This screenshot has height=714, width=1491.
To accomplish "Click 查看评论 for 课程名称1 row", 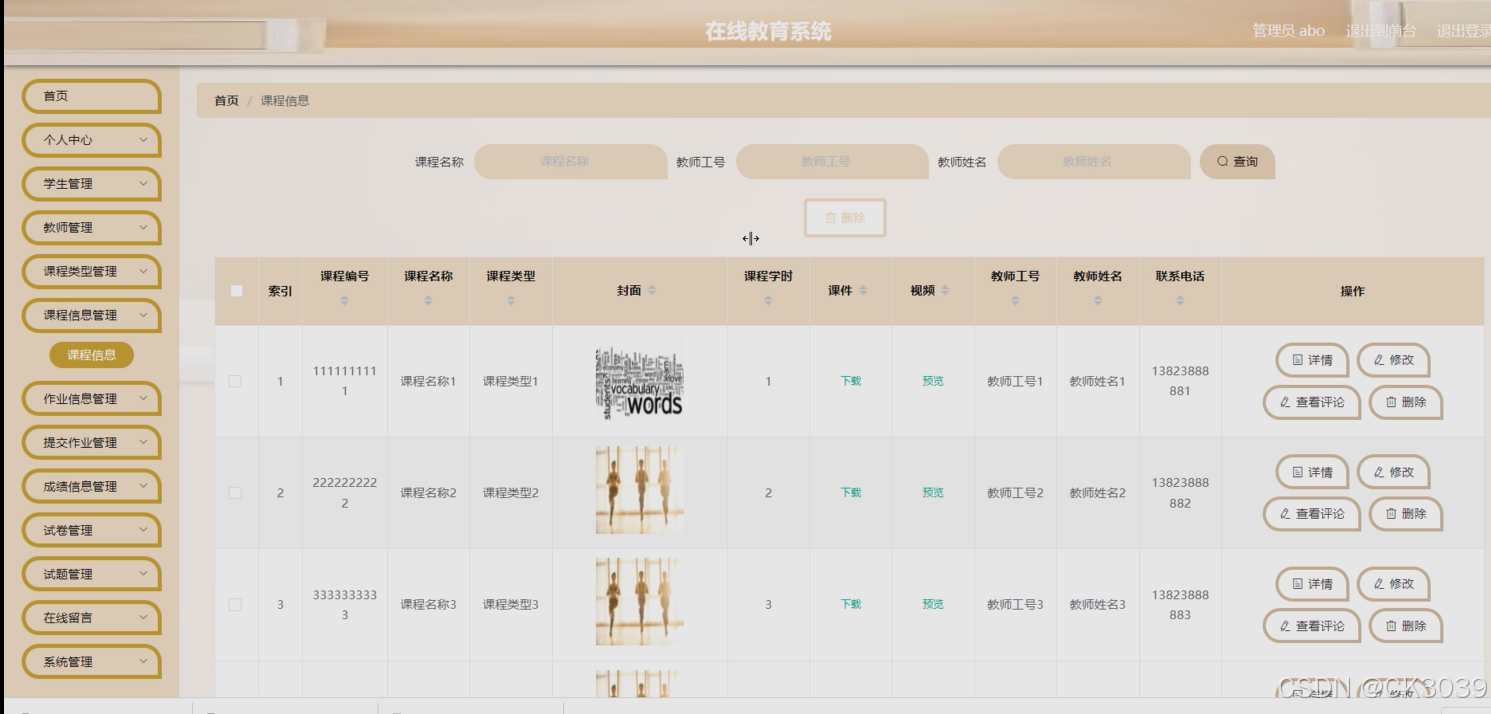I will click(x=1312, y=402).
